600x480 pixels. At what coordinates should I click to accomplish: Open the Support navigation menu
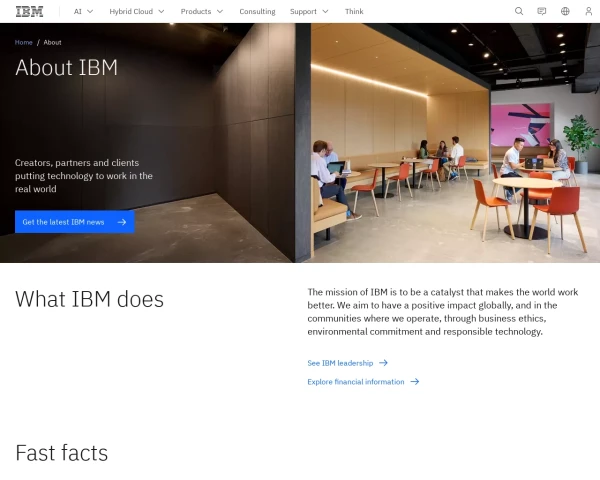[309, 11]
